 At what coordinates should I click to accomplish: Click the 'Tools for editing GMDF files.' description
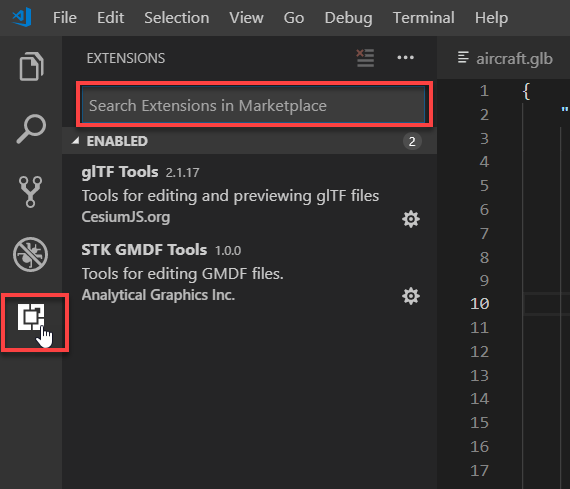pyautogui.click(x=182, y=274)
